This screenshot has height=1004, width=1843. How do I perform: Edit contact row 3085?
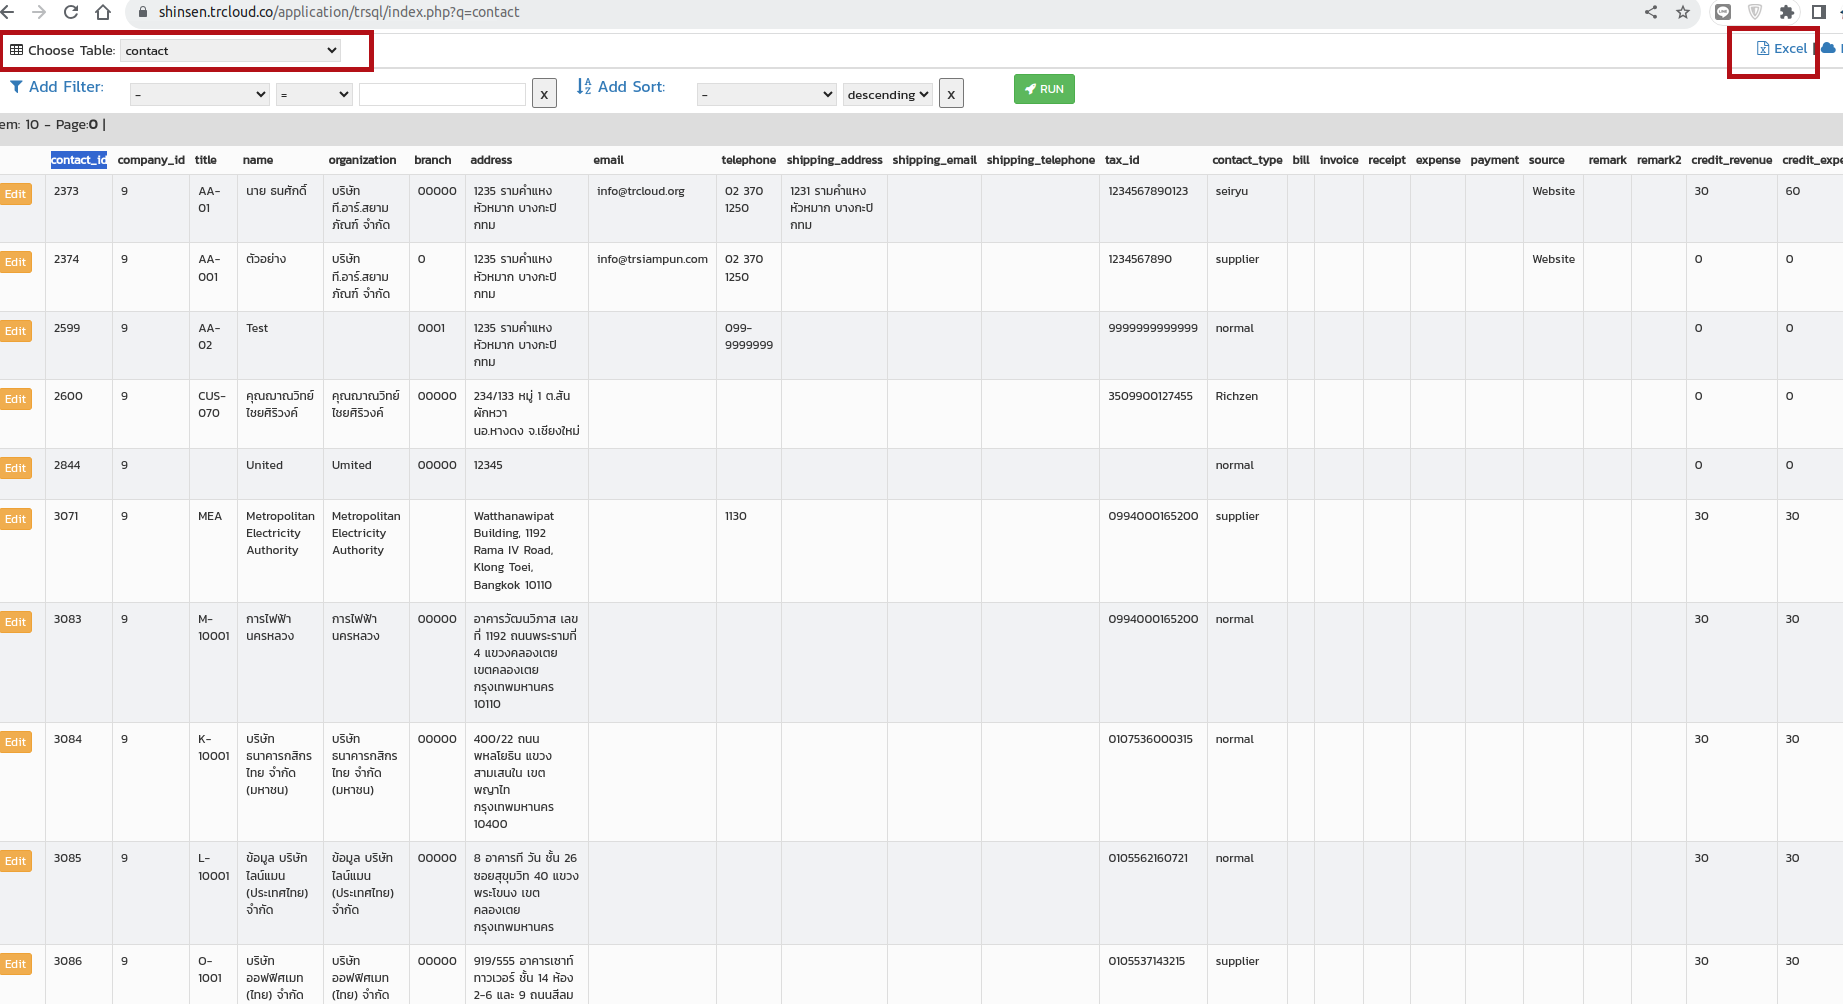[15, 861]
